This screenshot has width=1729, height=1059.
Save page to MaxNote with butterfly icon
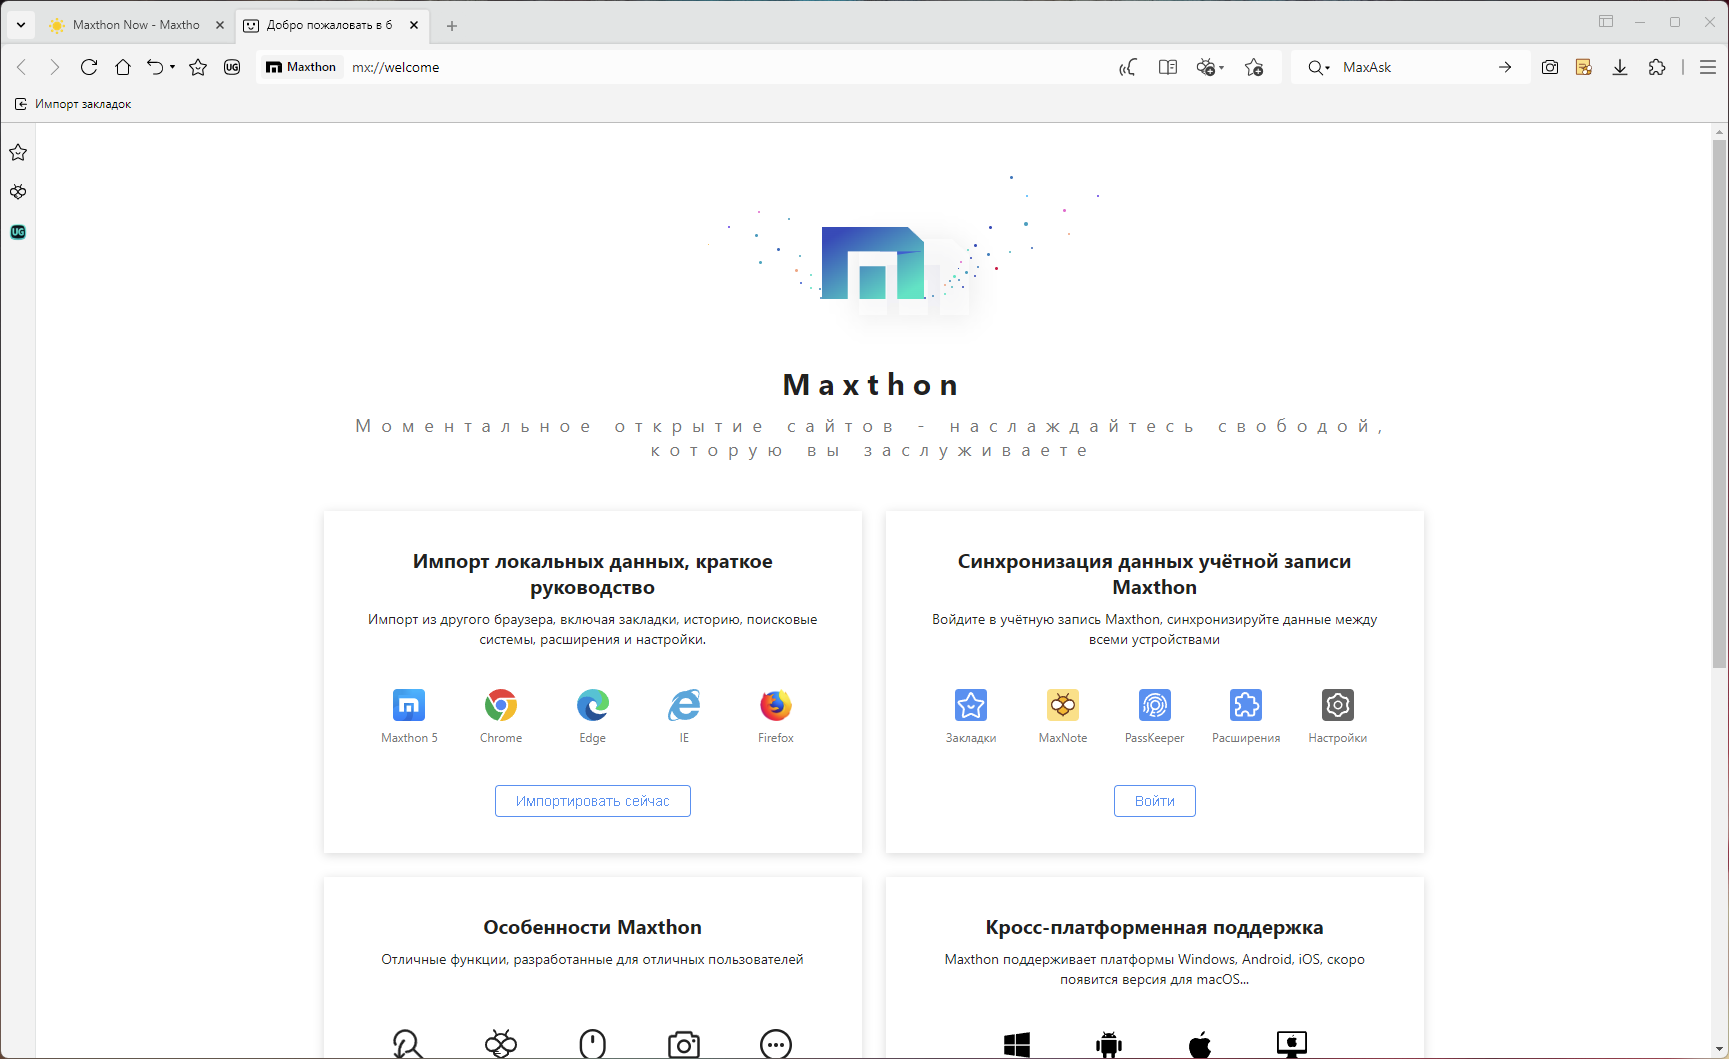tap(1206, 67)
